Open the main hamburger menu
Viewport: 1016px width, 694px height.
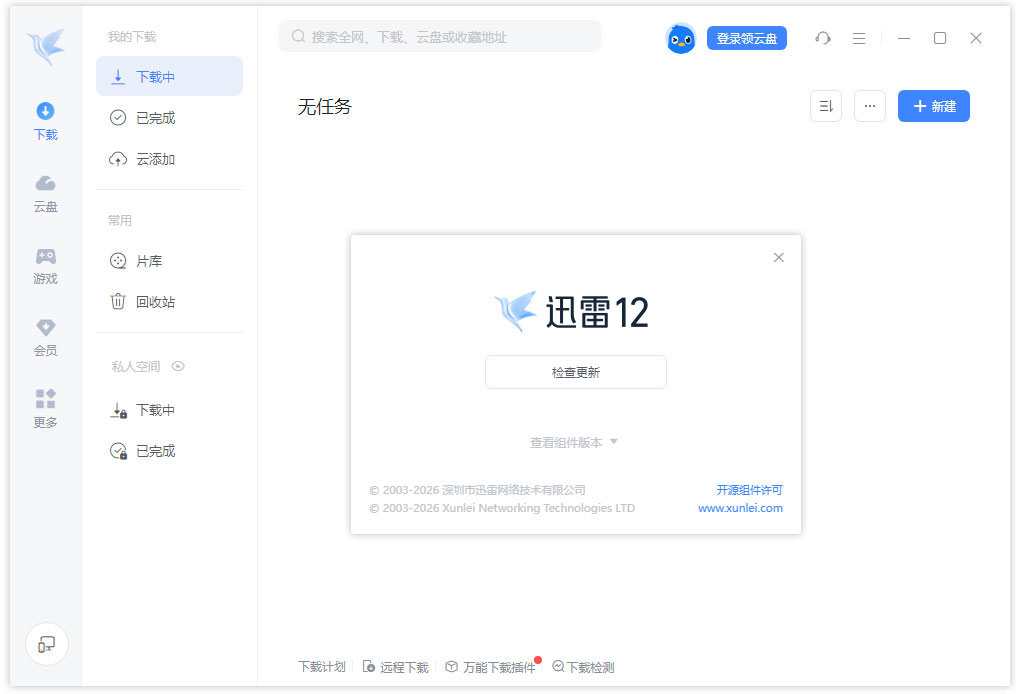pyautogui.click(x=858, y=38)
